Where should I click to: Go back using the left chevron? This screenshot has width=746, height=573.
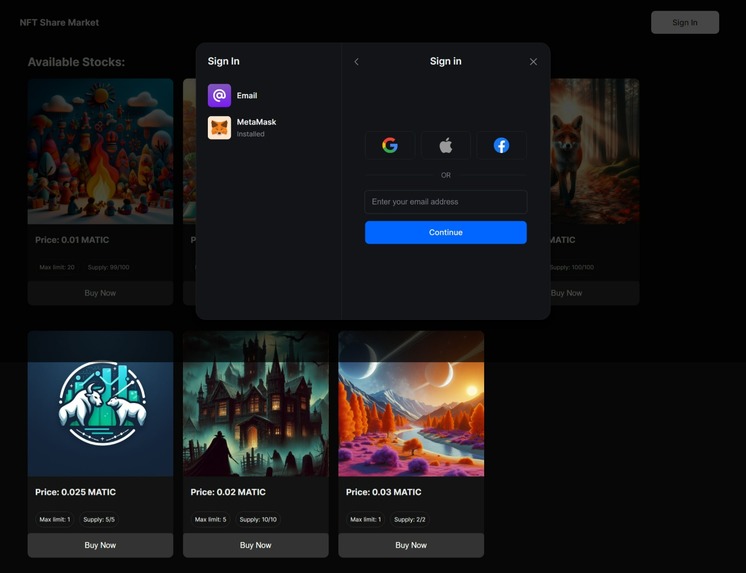click(356, 62)
